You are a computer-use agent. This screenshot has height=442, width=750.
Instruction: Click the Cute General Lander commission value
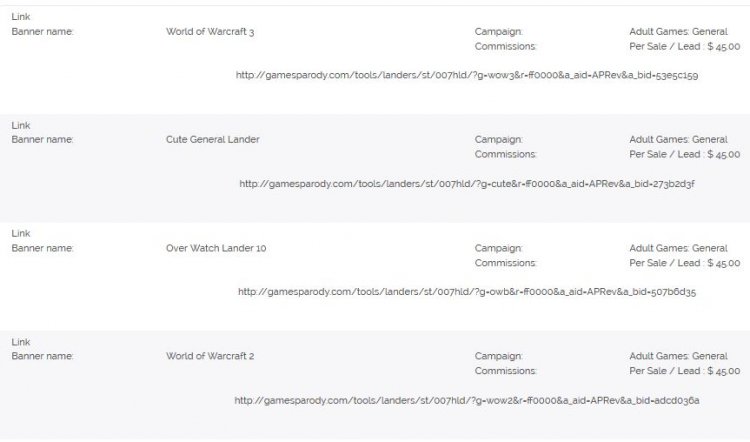pos(684,155)
